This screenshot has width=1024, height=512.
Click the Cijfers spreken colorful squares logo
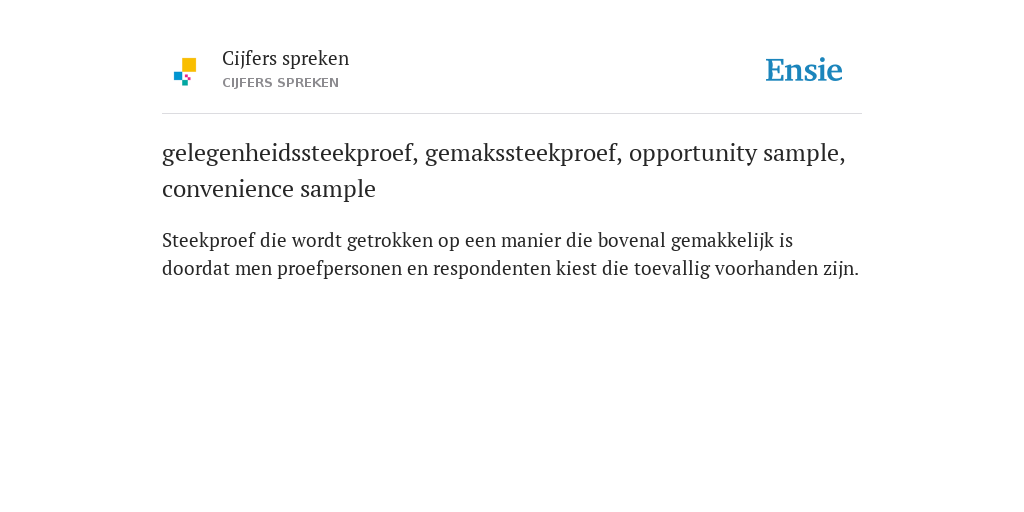click(x=185, y=72)
